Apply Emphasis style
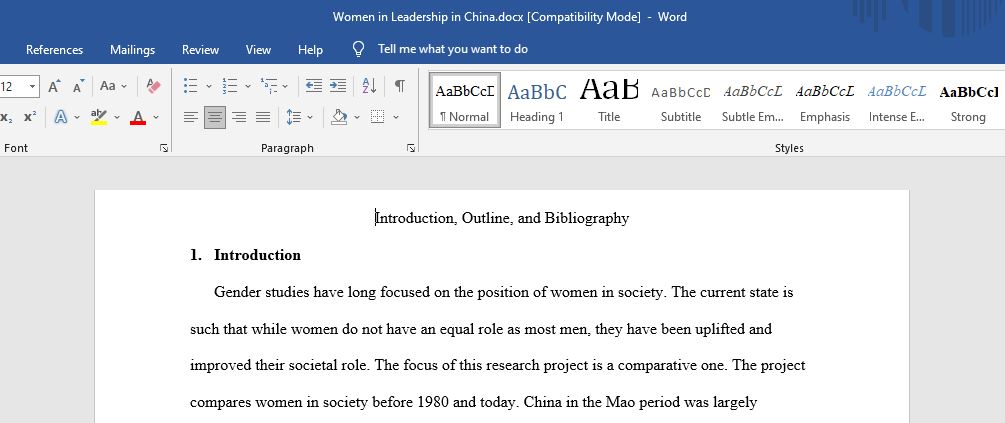 tap(825, 100)
